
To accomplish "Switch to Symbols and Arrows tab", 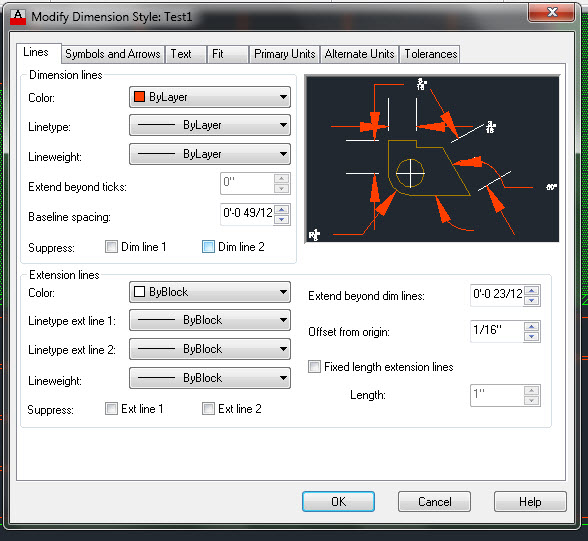I will (113, 54).
